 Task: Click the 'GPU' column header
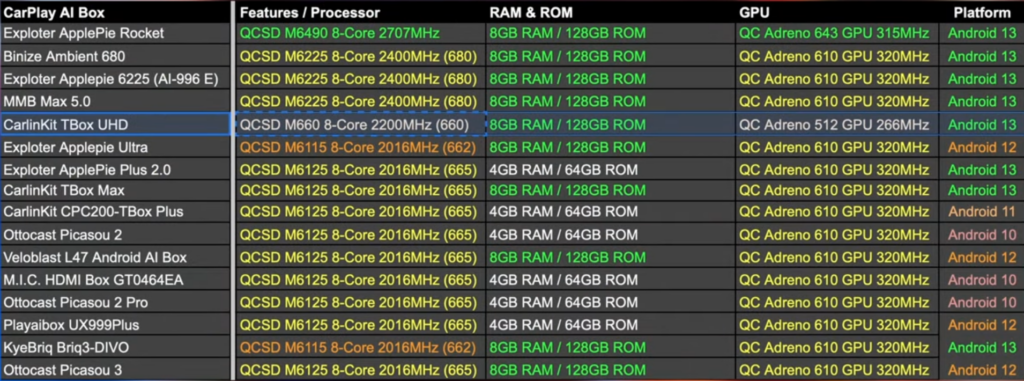(x=837, y=12)
